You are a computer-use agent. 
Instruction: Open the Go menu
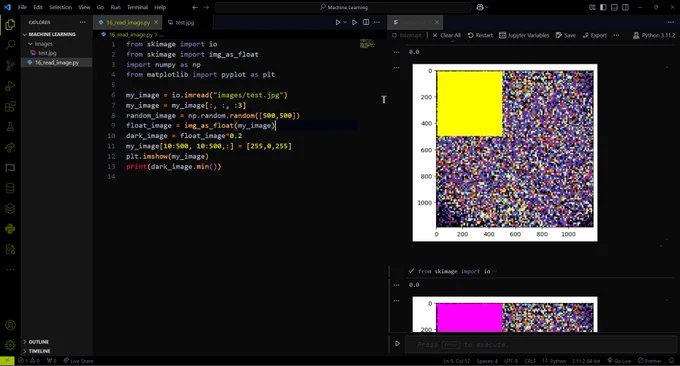[x=100, y=7]
